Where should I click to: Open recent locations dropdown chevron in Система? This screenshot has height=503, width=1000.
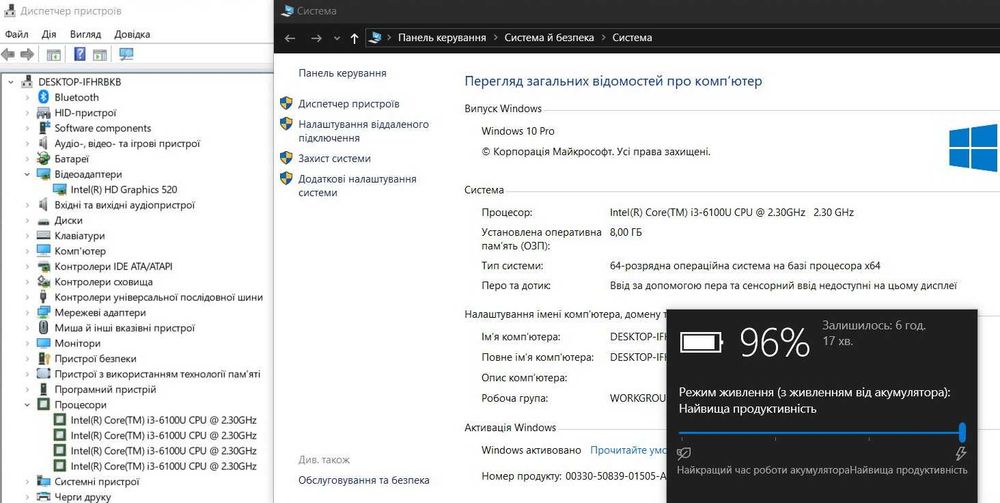[337, 38]
